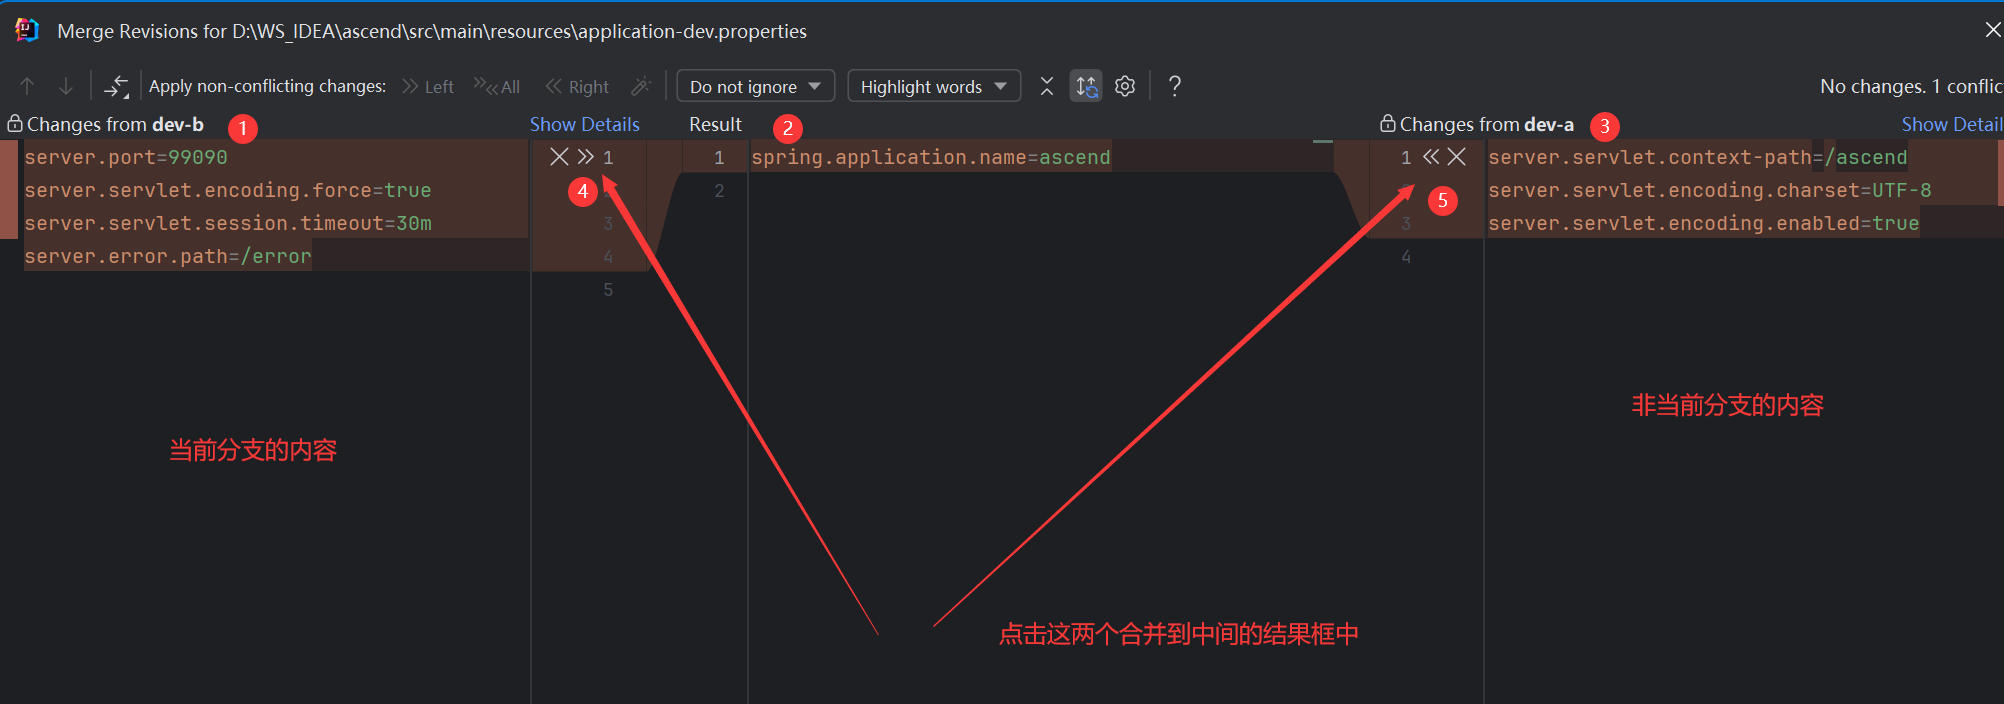The width and height of the screenshot is (2004, 704).
Task: Go to previous difference using up arrow
Action: click(x=27, y=86)
